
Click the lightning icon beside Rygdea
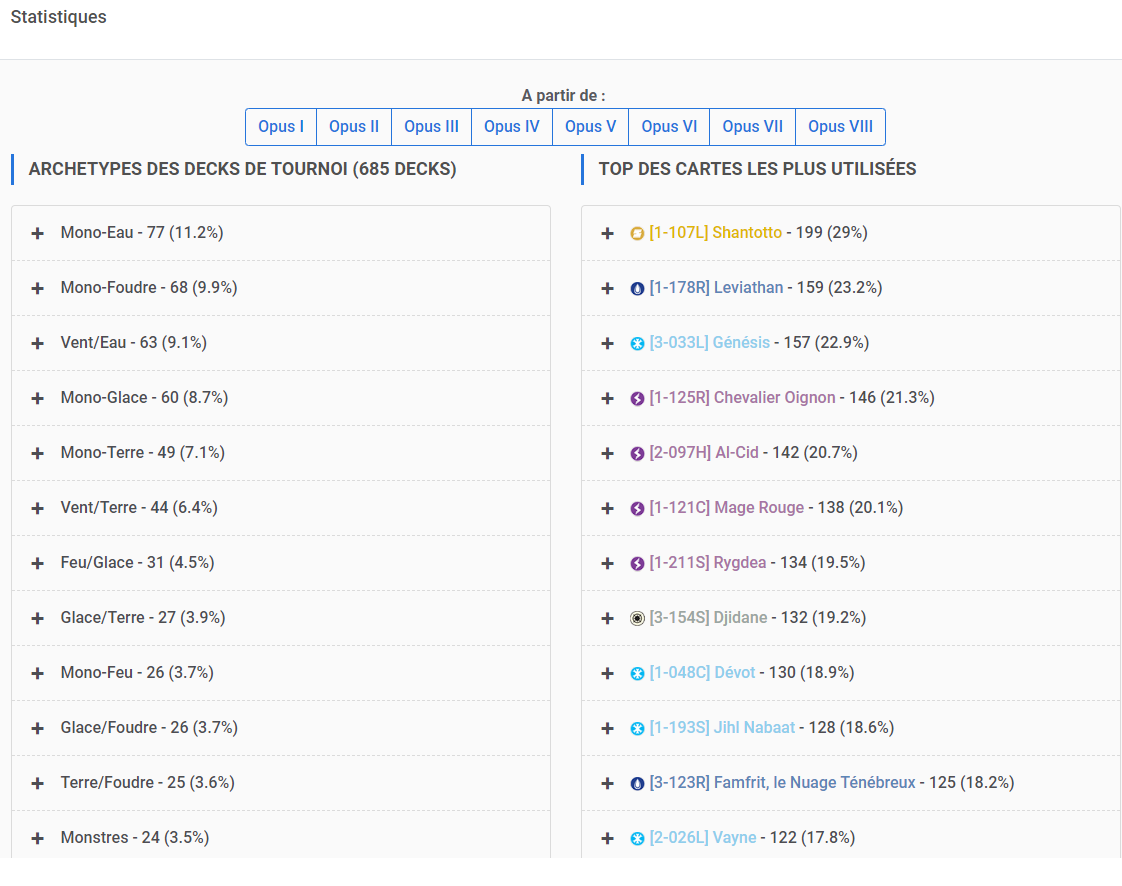637,564
